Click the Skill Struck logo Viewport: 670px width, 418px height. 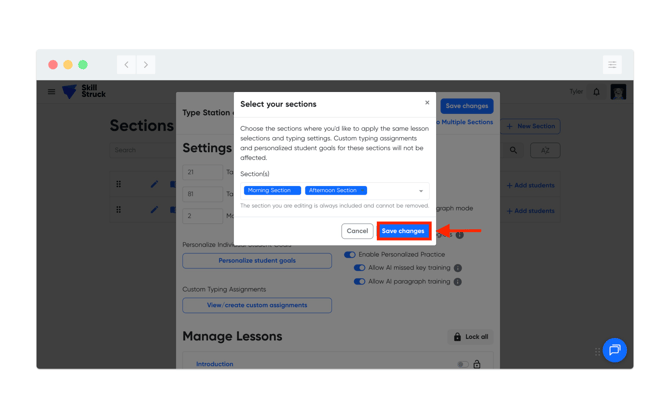coord(84,91)
